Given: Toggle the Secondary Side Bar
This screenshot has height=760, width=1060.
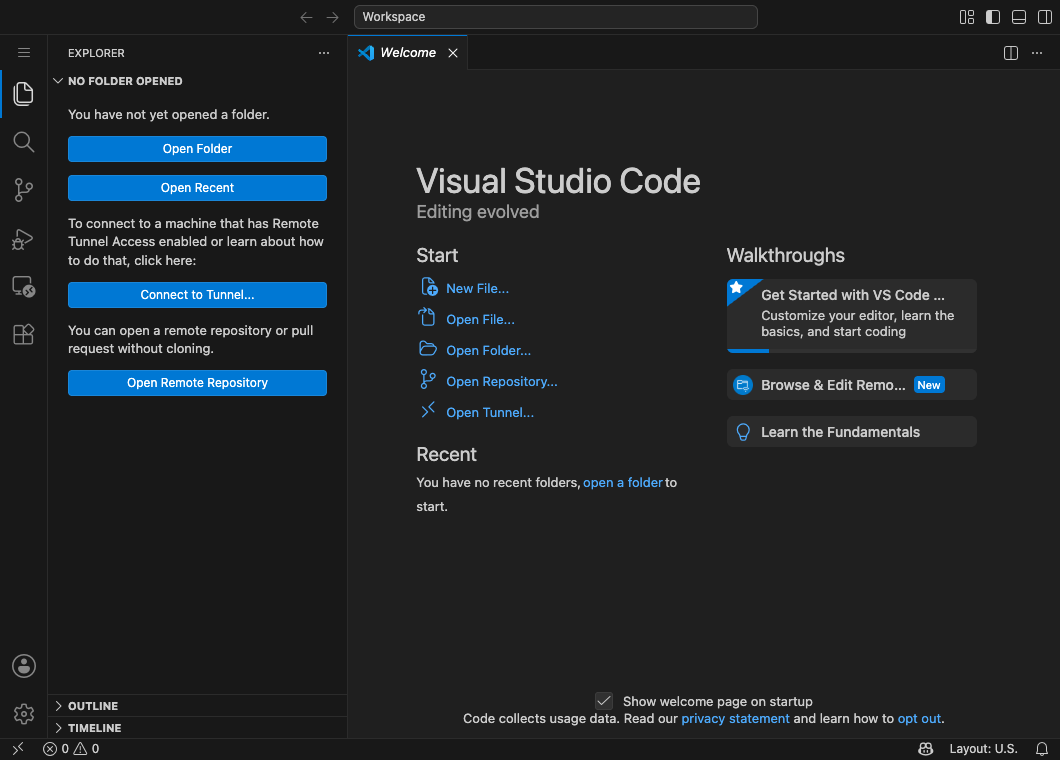Looking at the screenshot, I should [x=1044, y=18].
